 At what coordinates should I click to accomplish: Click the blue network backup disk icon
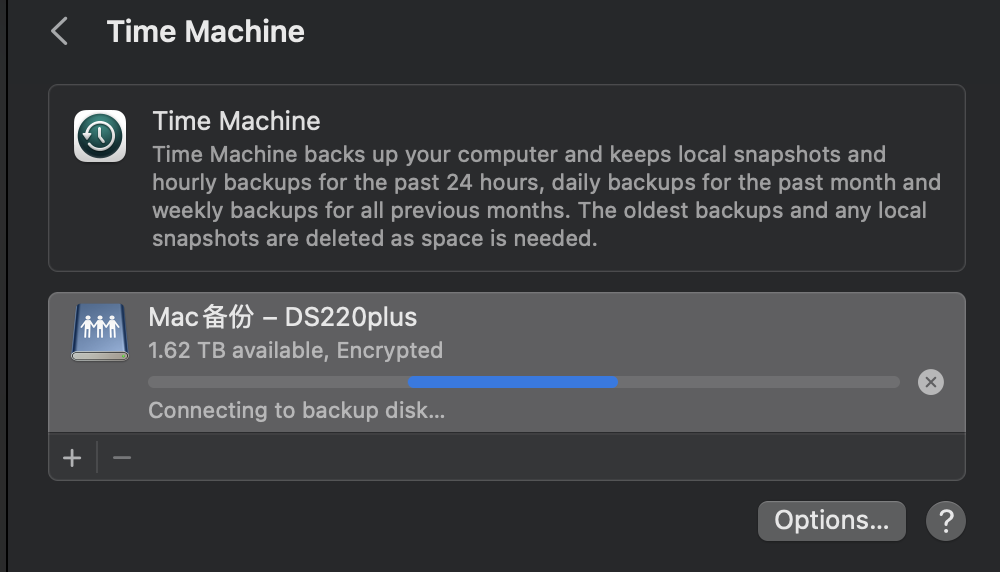tap(99, 332)
